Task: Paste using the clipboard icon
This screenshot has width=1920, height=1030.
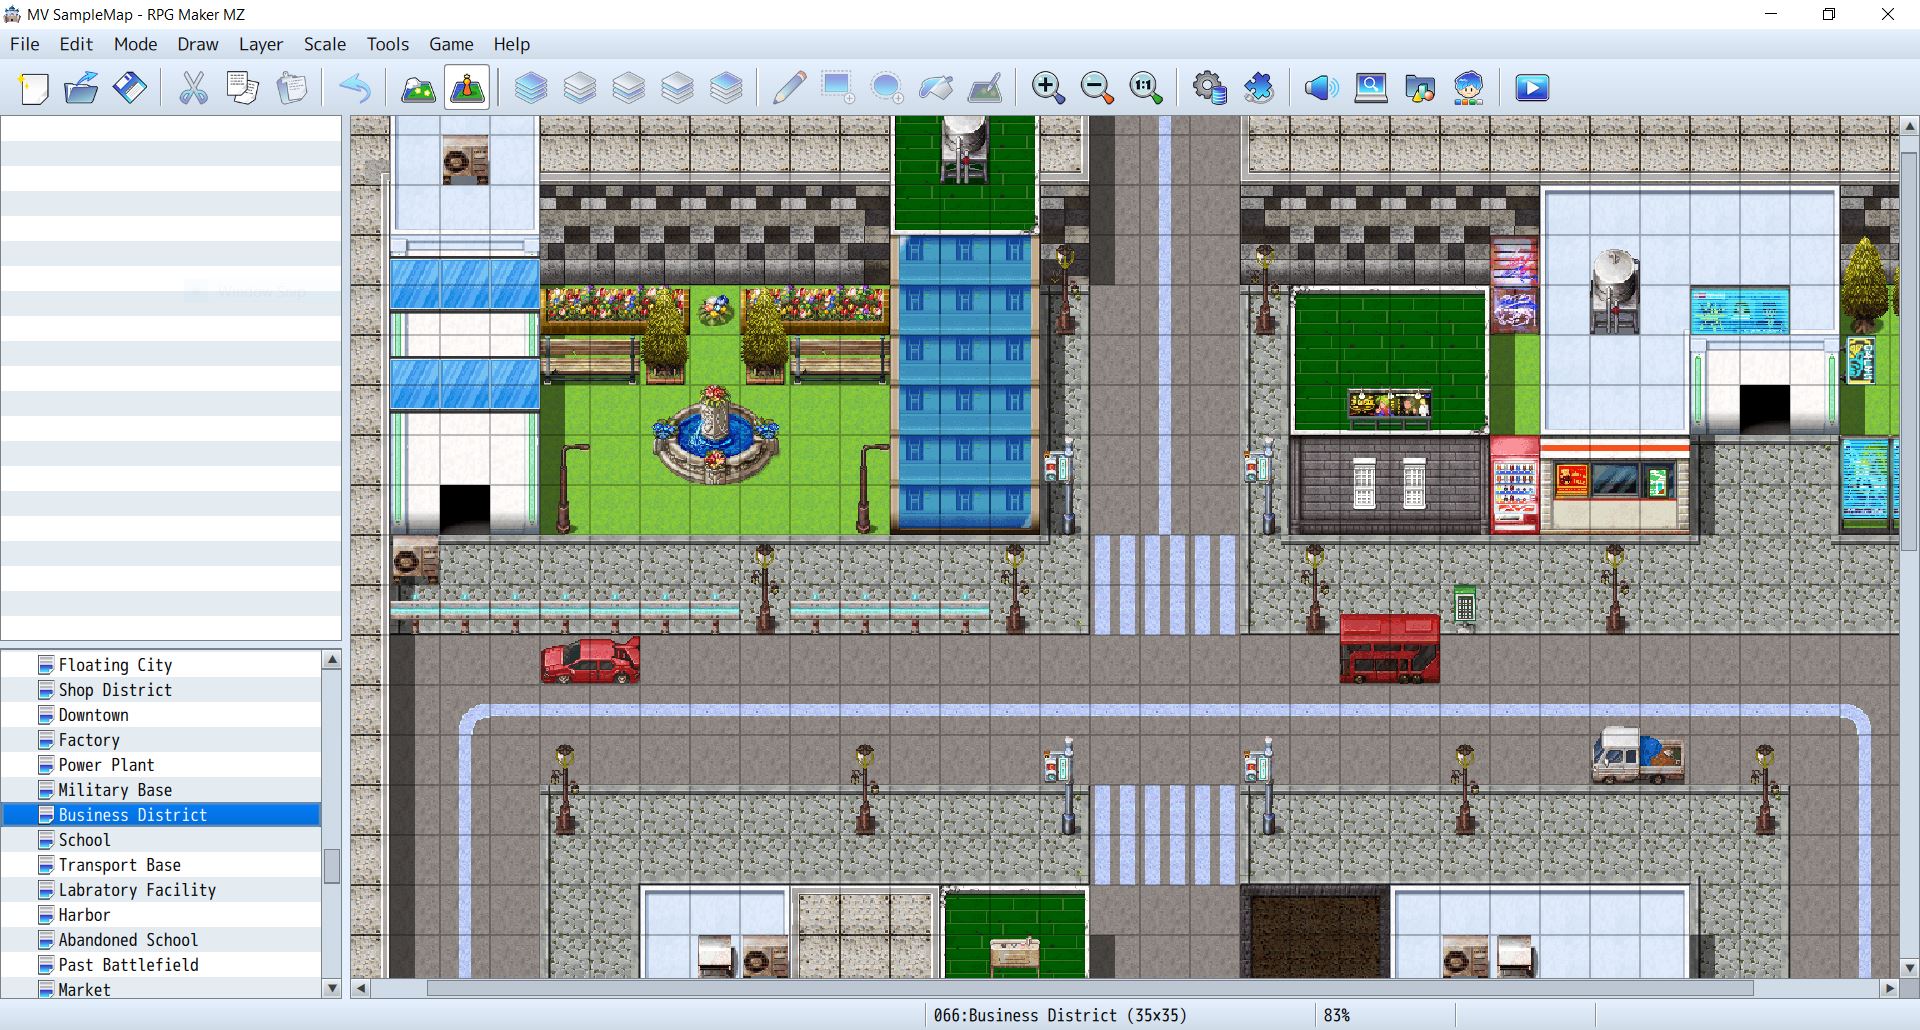Action: 291,88
